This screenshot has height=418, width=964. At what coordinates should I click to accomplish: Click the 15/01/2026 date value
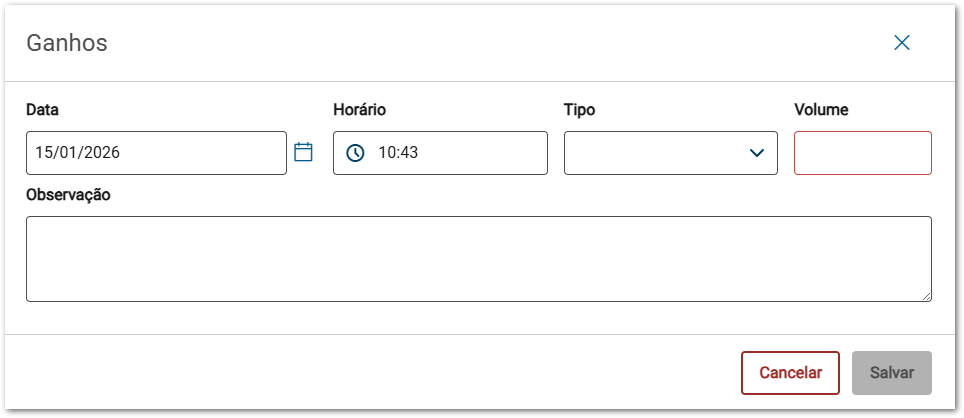(78, 153)
